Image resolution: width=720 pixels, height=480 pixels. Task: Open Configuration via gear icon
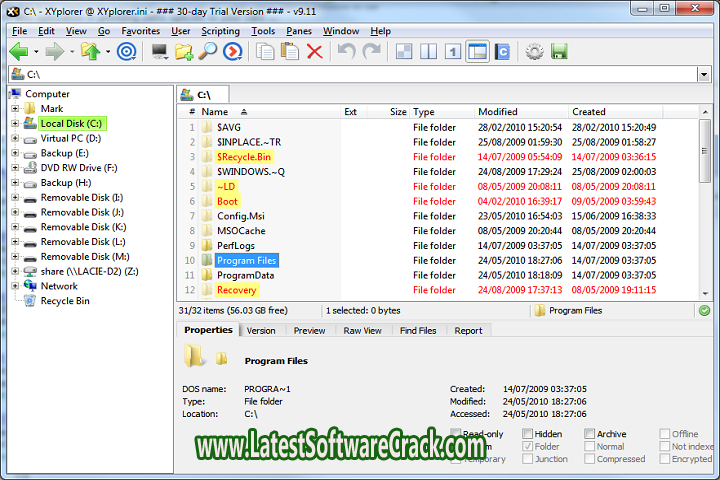(x=534, y=51)
